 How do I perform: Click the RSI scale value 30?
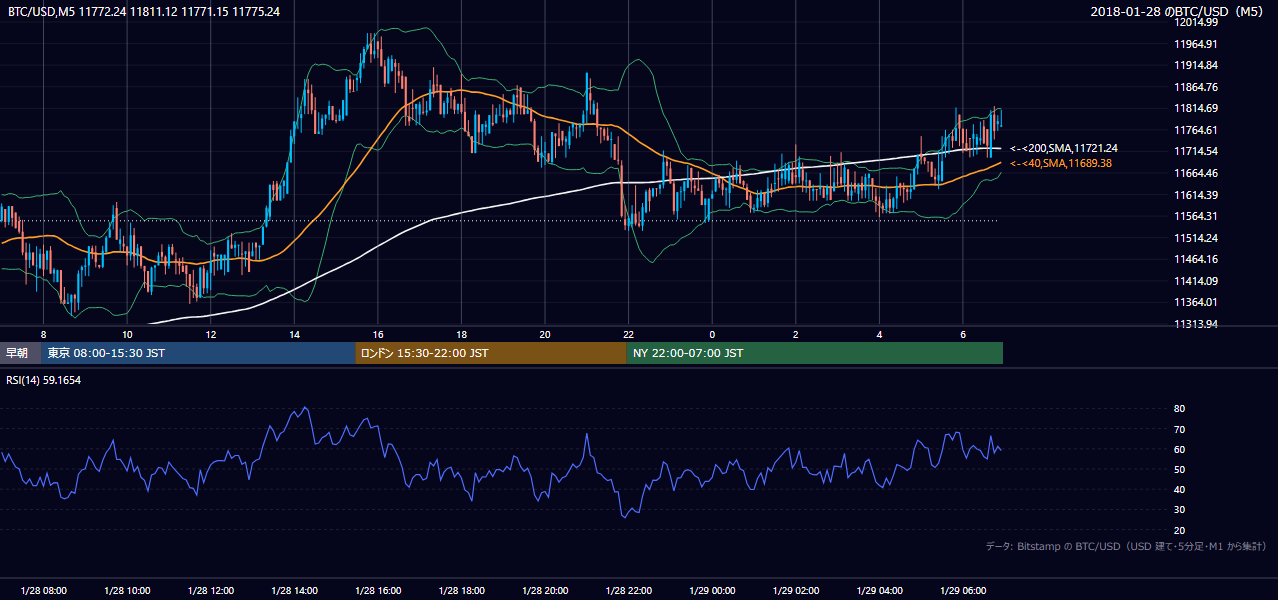point(1180,510)
